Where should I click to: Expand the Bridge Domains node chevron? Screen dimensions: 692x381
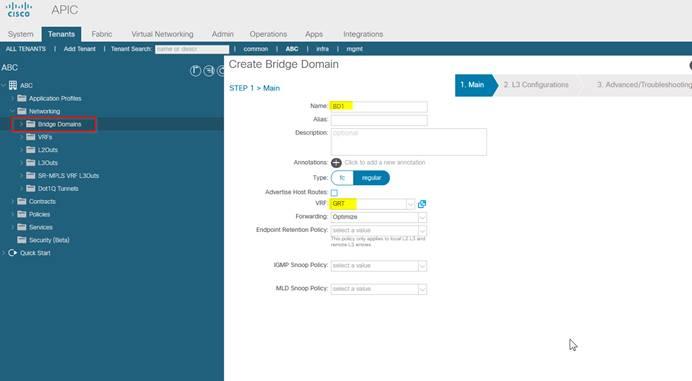[21, 124]
